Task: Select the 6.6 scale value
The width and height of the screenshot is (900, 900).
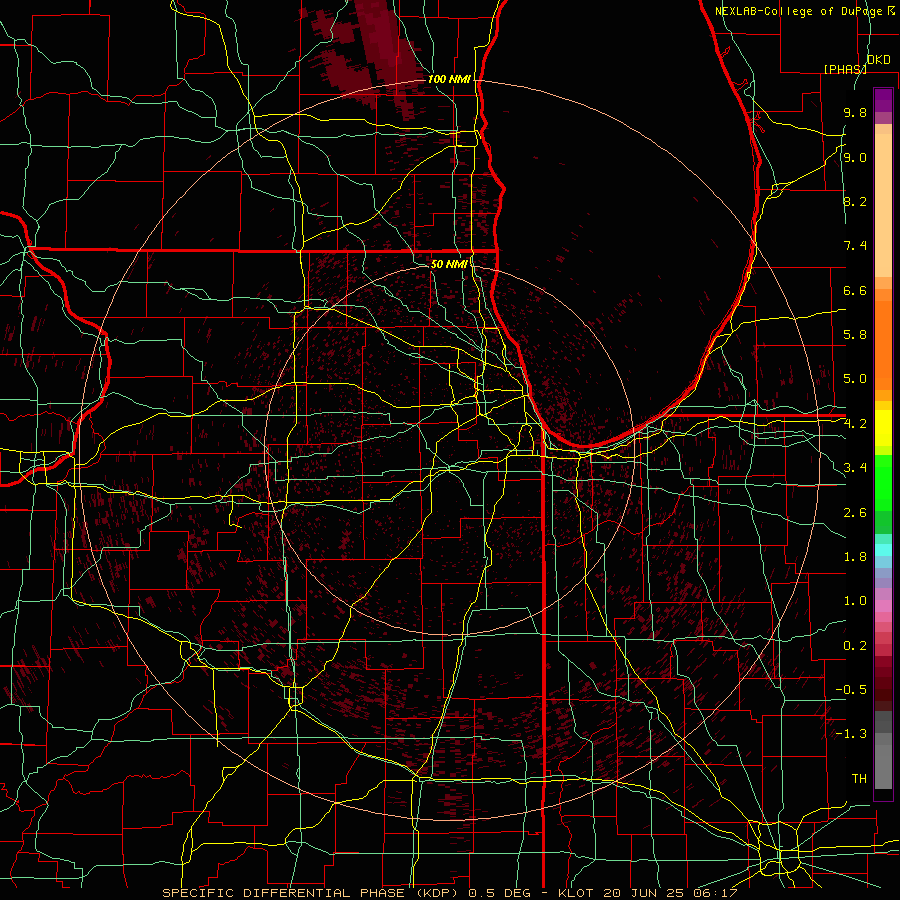Action: tap(855, 290)
